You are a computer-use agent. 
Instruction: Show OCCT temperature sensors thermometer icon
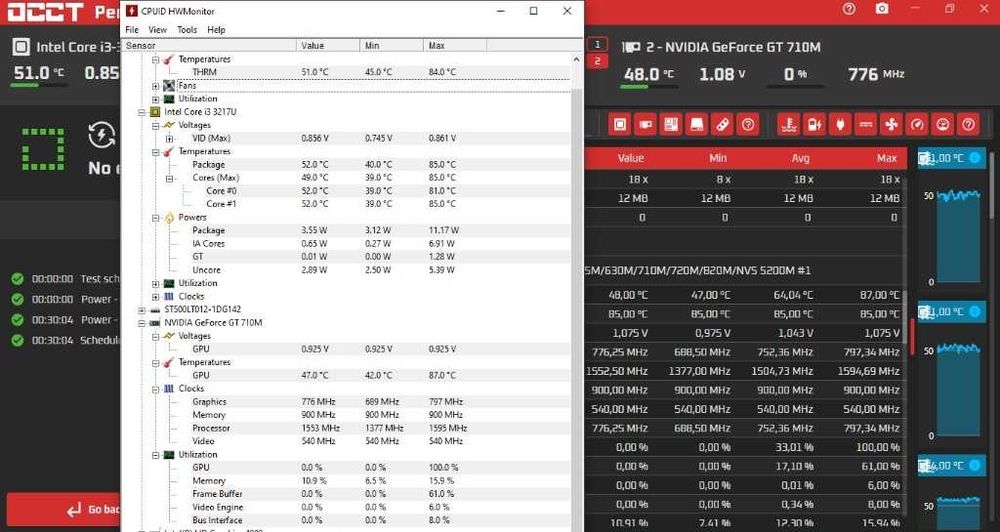[789, 124]
